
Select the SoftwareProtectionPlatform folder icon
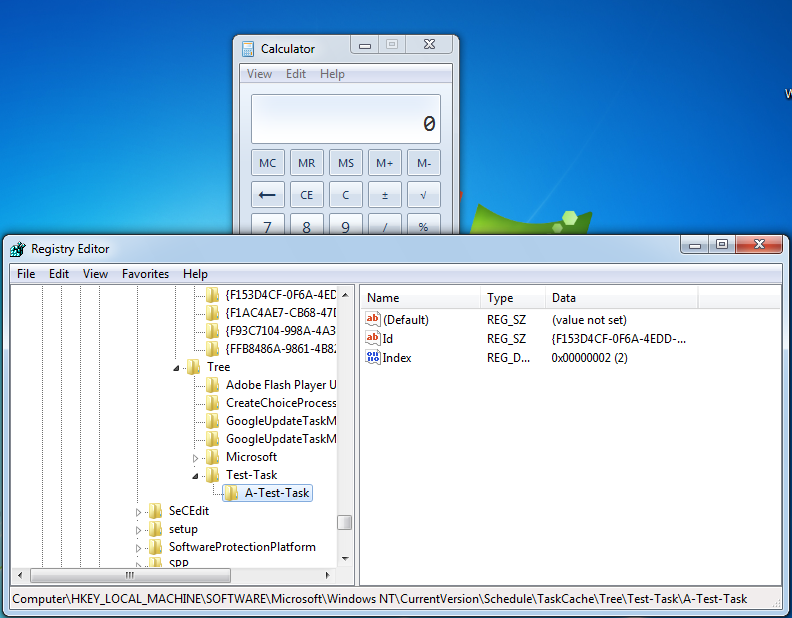tap(155, 547)
